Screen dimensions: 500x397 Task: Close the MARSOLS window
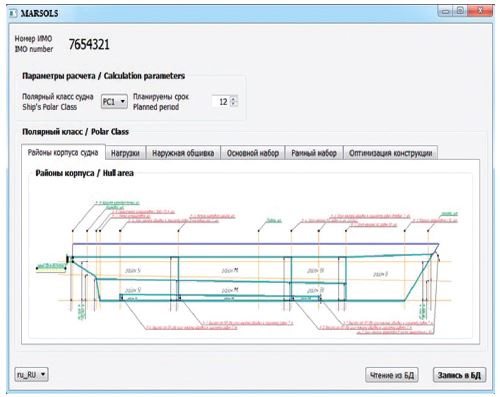(x=480, y=11)
